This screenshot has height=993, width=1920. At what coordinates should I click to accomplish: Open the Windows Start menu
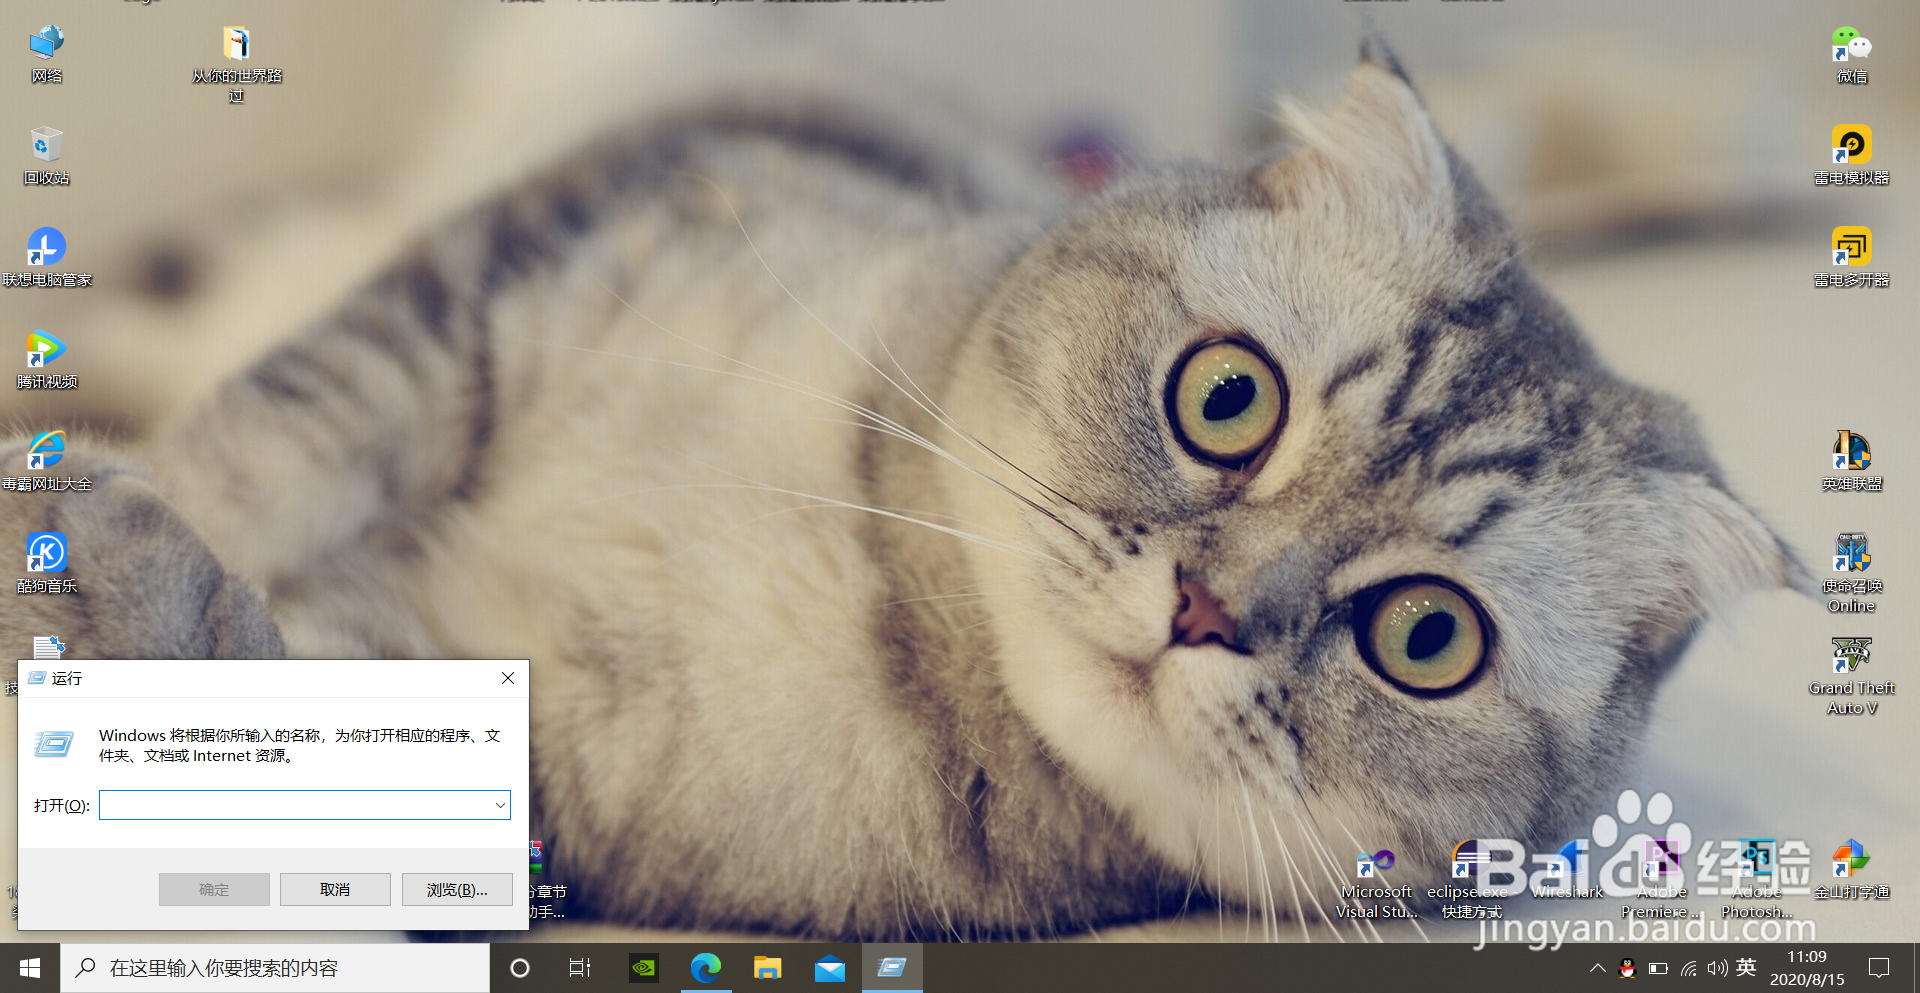[30, 968]
